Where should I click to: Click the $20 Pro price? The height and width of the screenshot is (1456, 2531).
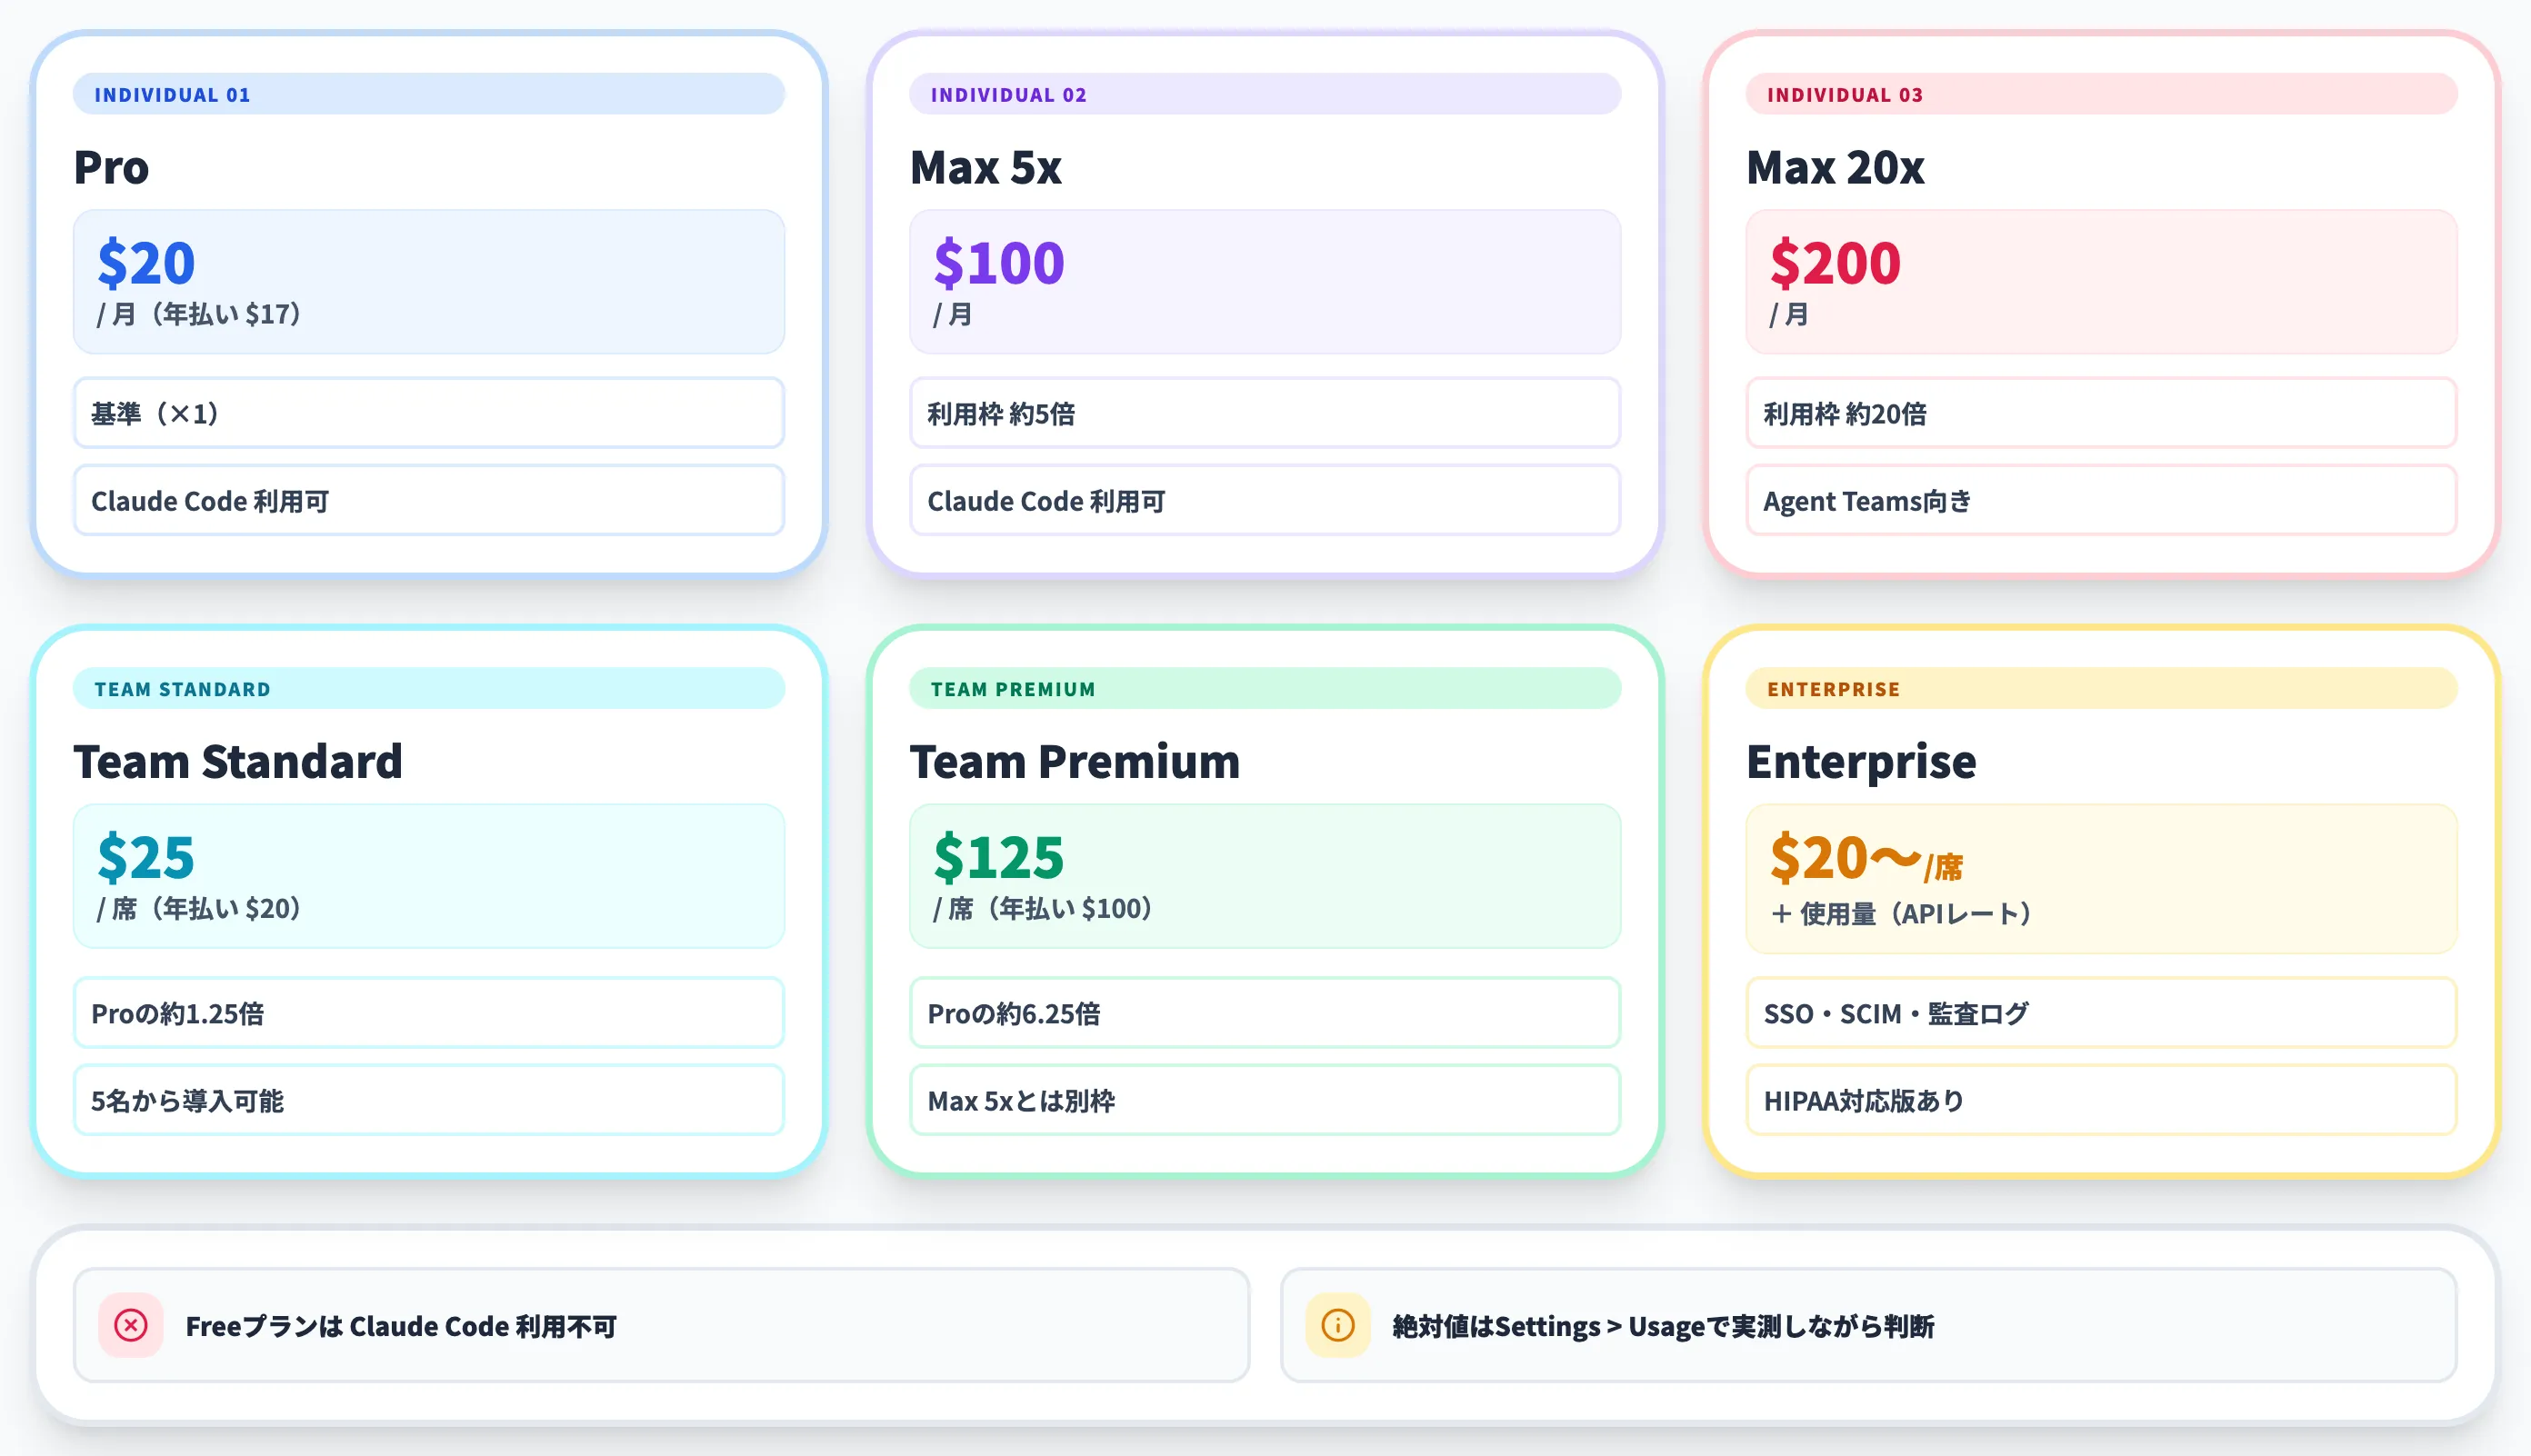(x=146, y=263)
